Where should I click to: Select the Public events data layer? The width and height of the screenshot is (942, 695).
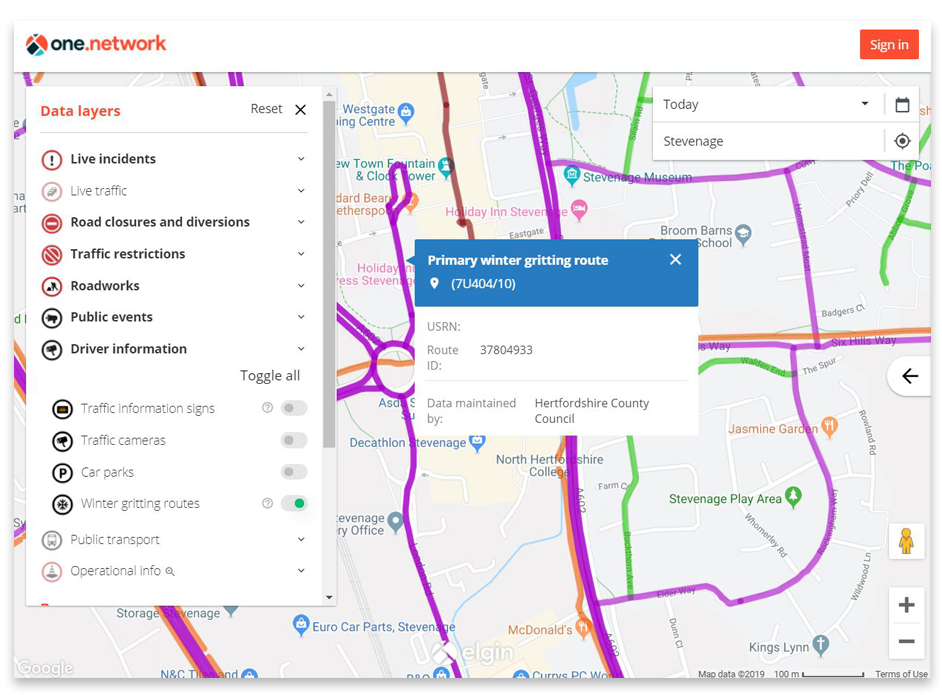tap(111, 317)
